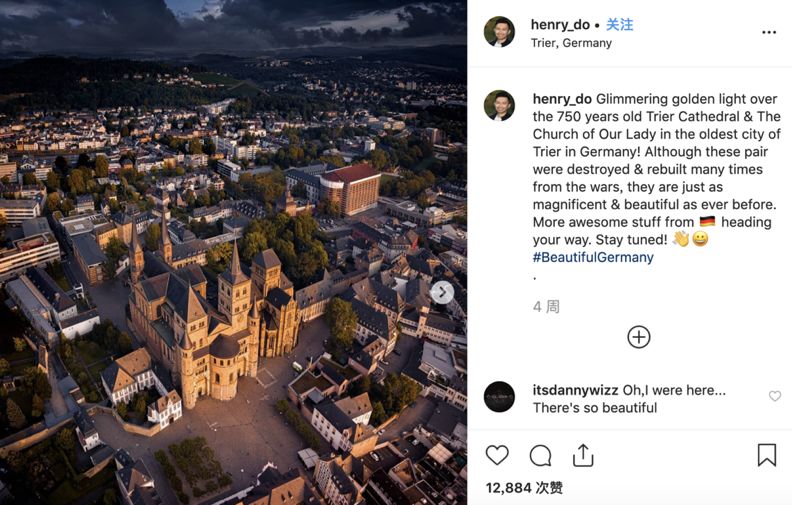Load more comments with the plus circle
This screenshot has height=505, width=792.
pos(639,337)
